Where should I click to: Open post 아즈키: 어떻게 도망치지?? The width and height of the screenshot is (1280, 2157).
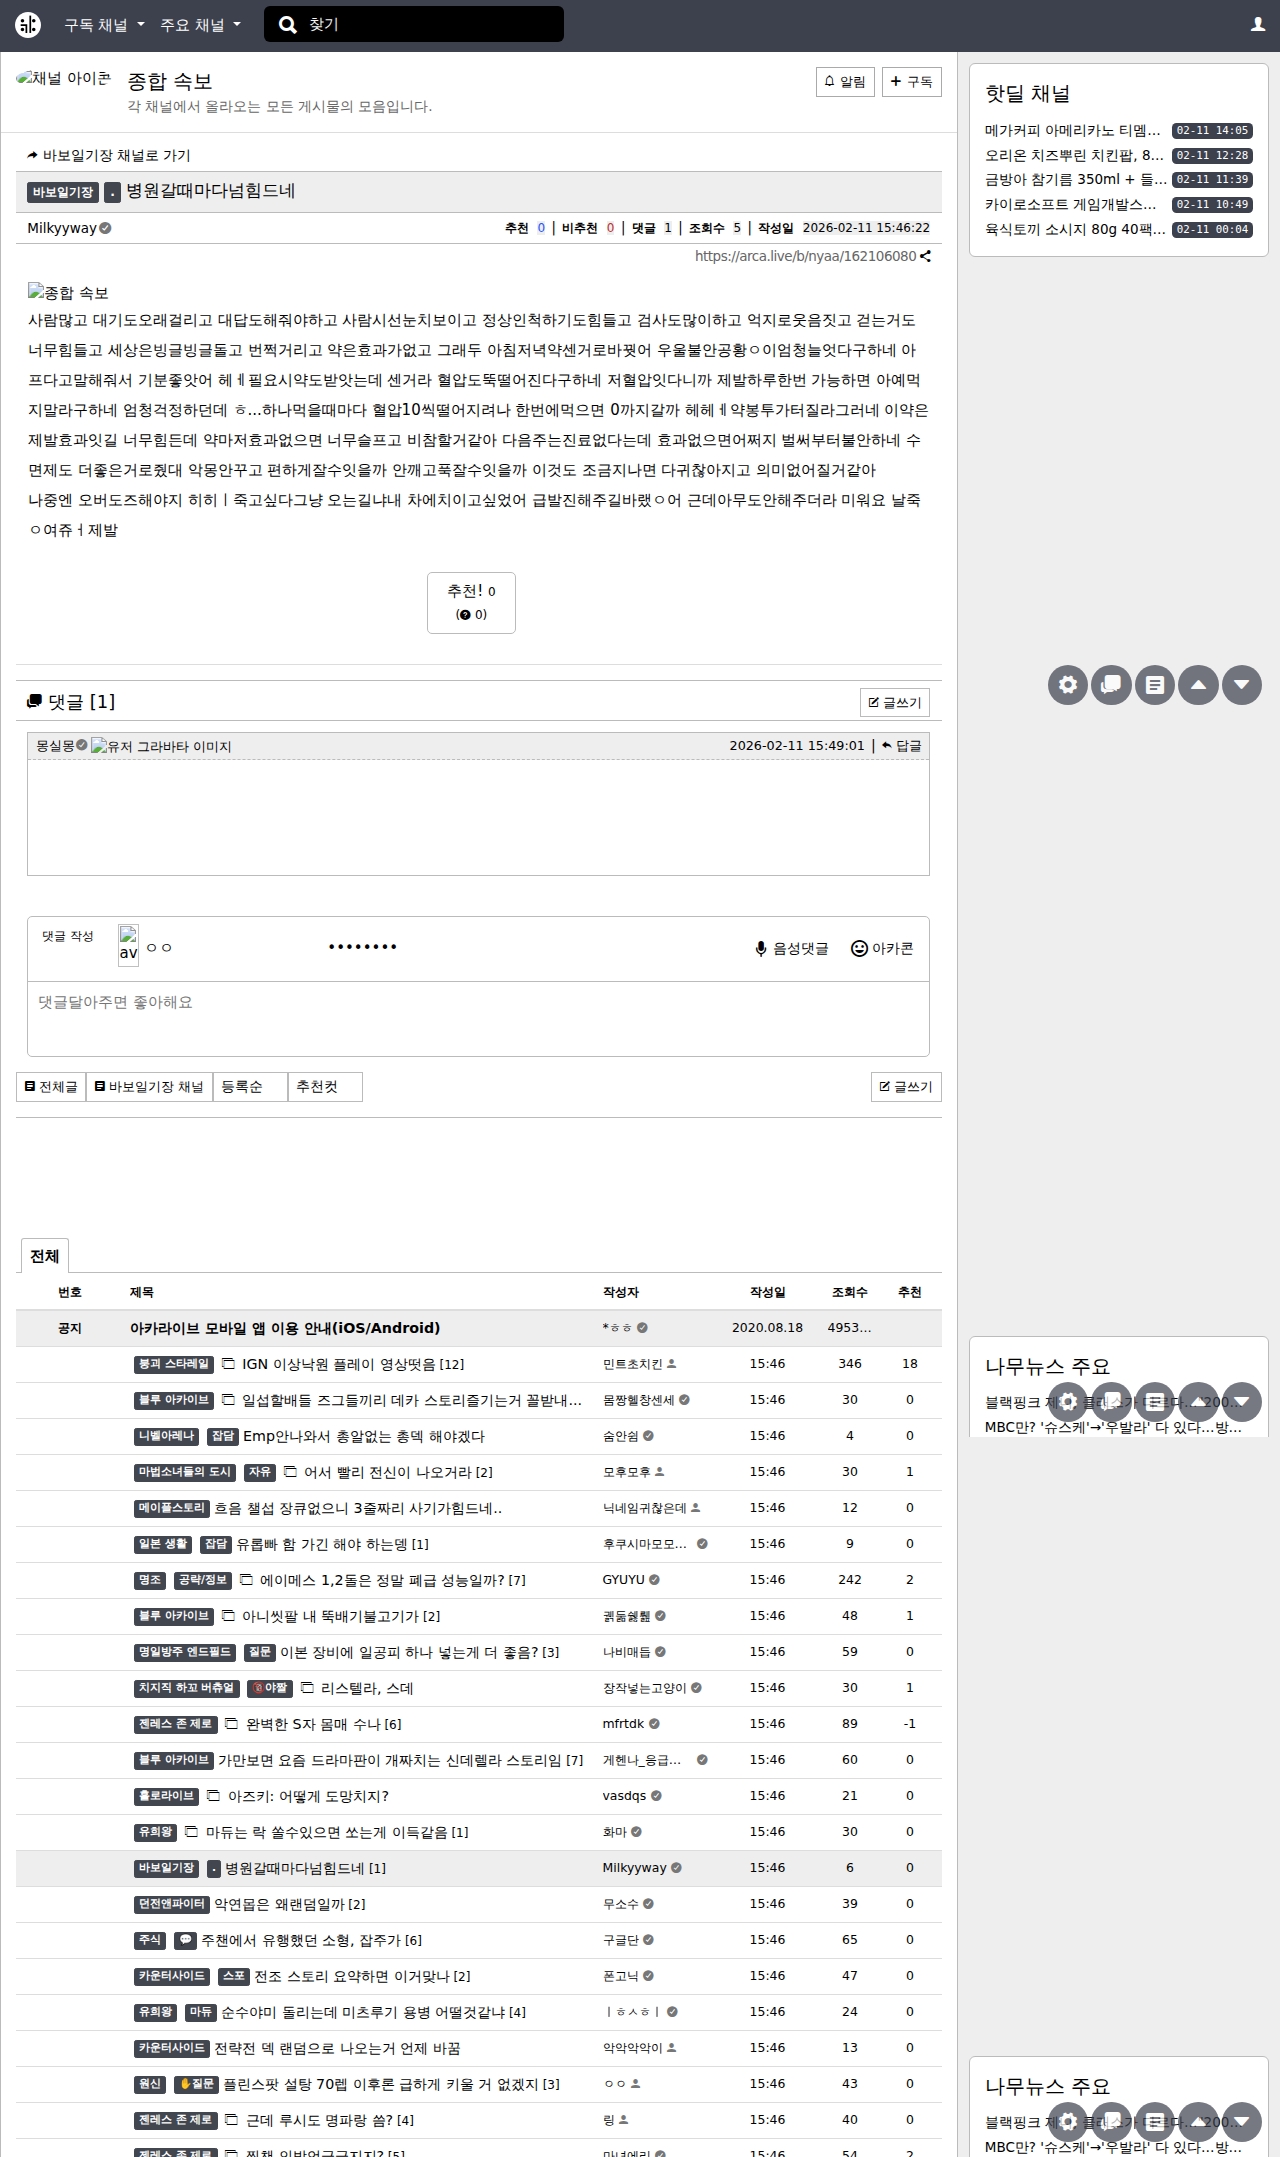tap(308, 1796)
